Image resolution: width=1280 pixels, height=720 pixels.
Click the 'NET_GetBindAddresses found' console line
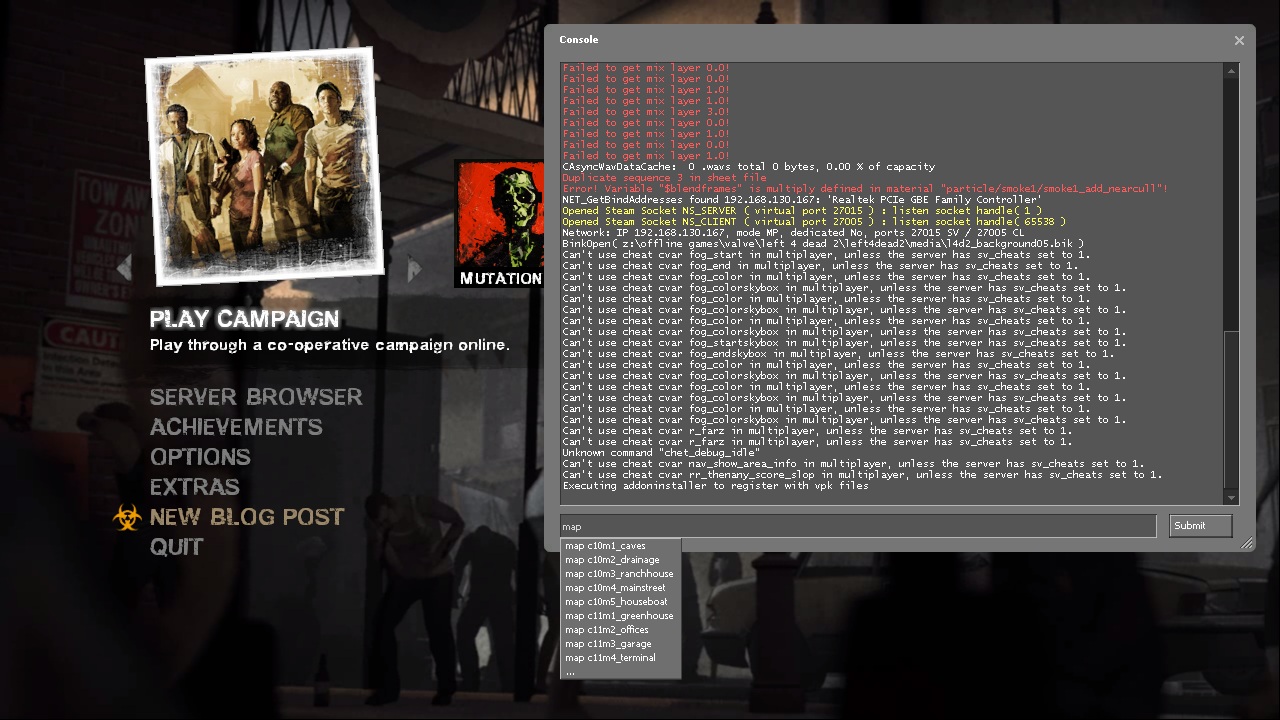(x=802, y=200)
